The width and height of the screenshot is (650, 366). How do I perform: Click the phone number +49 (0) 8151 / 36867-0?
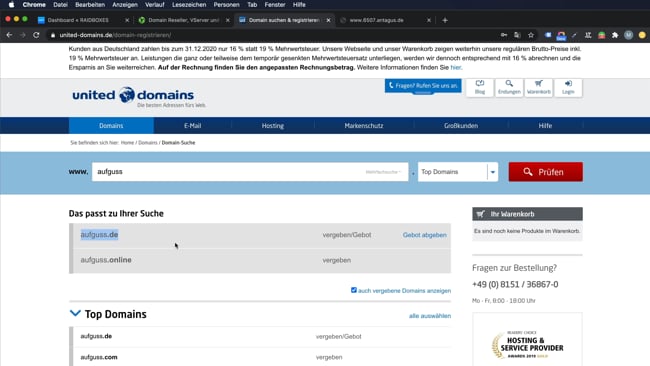point(515,284)
